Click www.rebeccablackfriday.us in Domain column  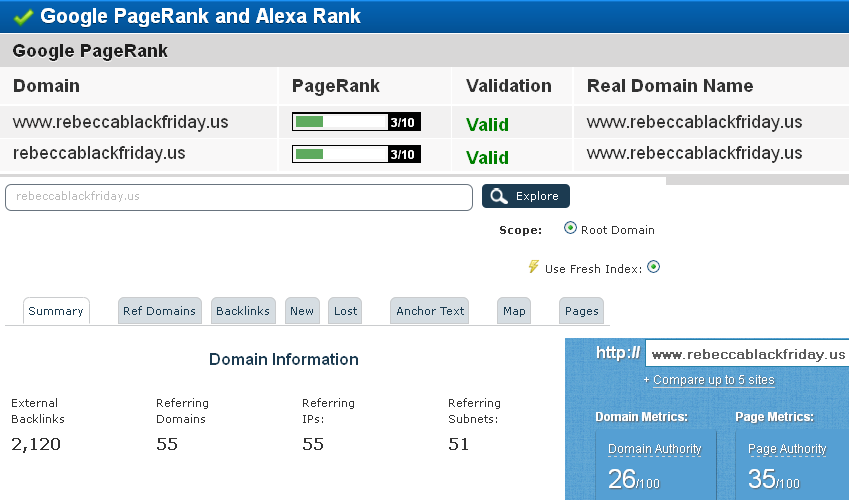(x=121, y=122)
